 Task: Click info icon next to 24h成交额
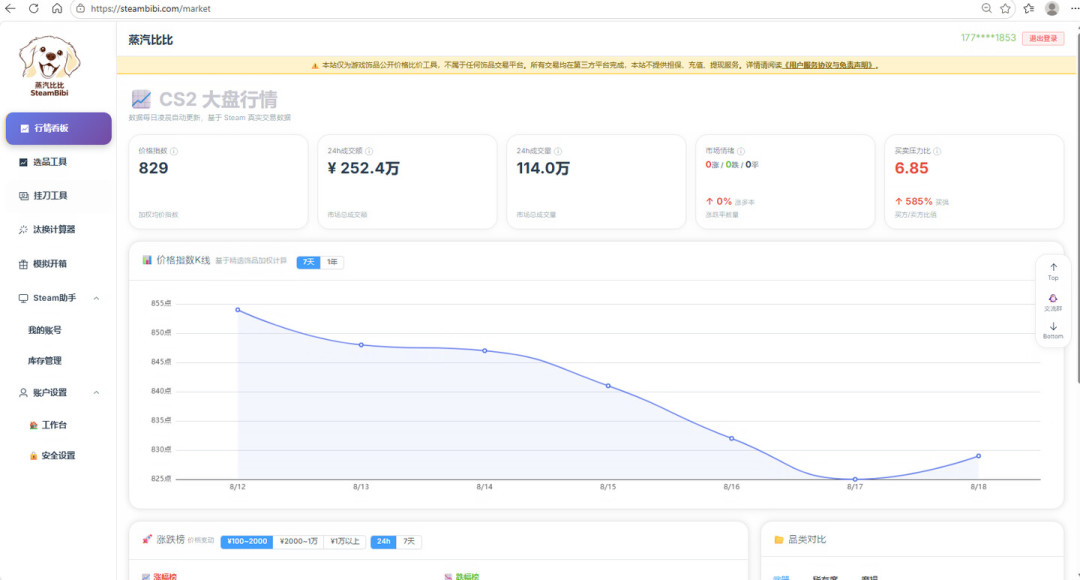[x=369, y=151]
